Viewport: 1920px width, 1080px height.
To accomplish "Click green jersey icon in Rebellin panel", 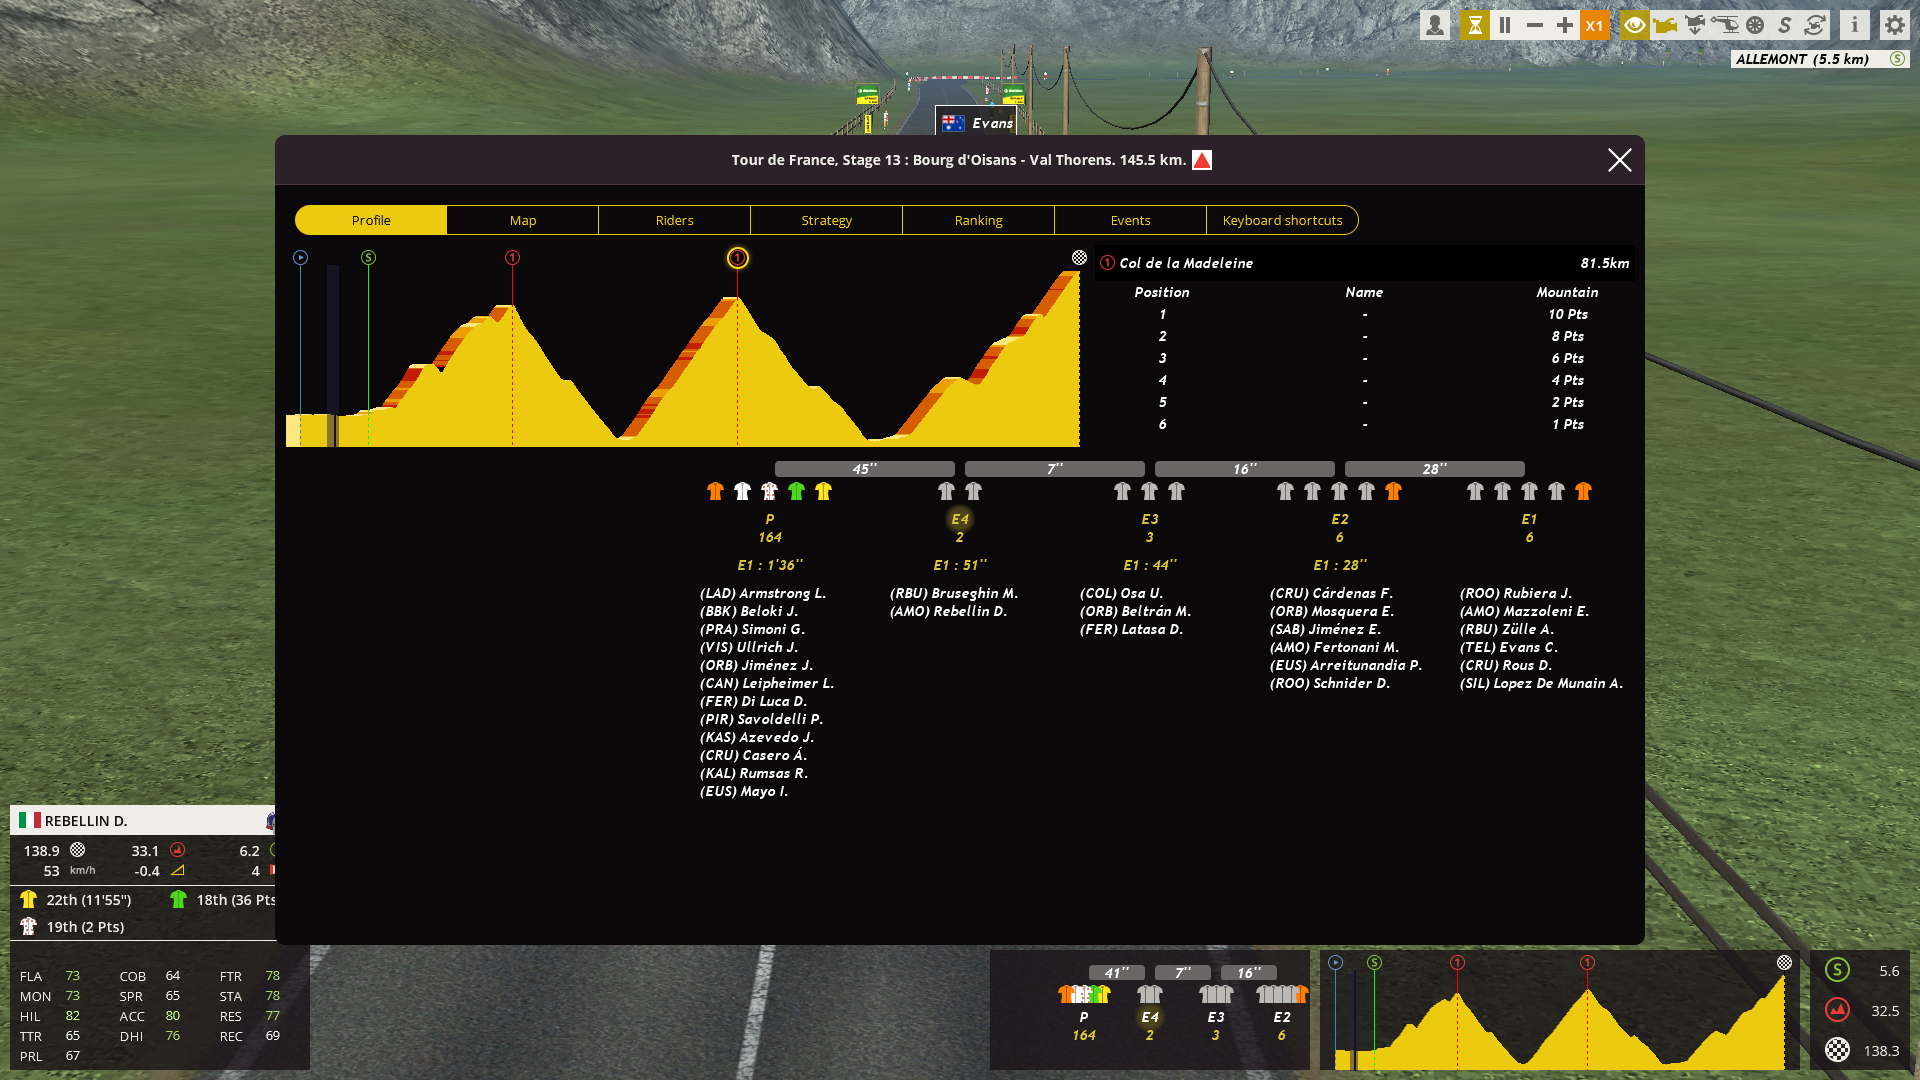I will tap(178, 900).
